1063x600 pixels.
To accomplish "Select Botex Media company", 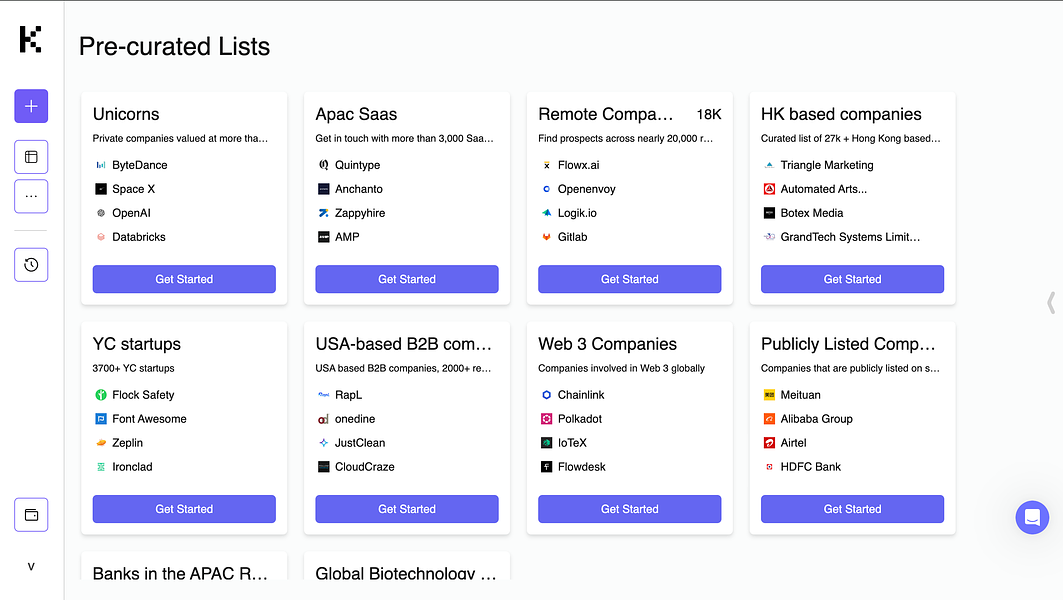I will coord(811,213).
